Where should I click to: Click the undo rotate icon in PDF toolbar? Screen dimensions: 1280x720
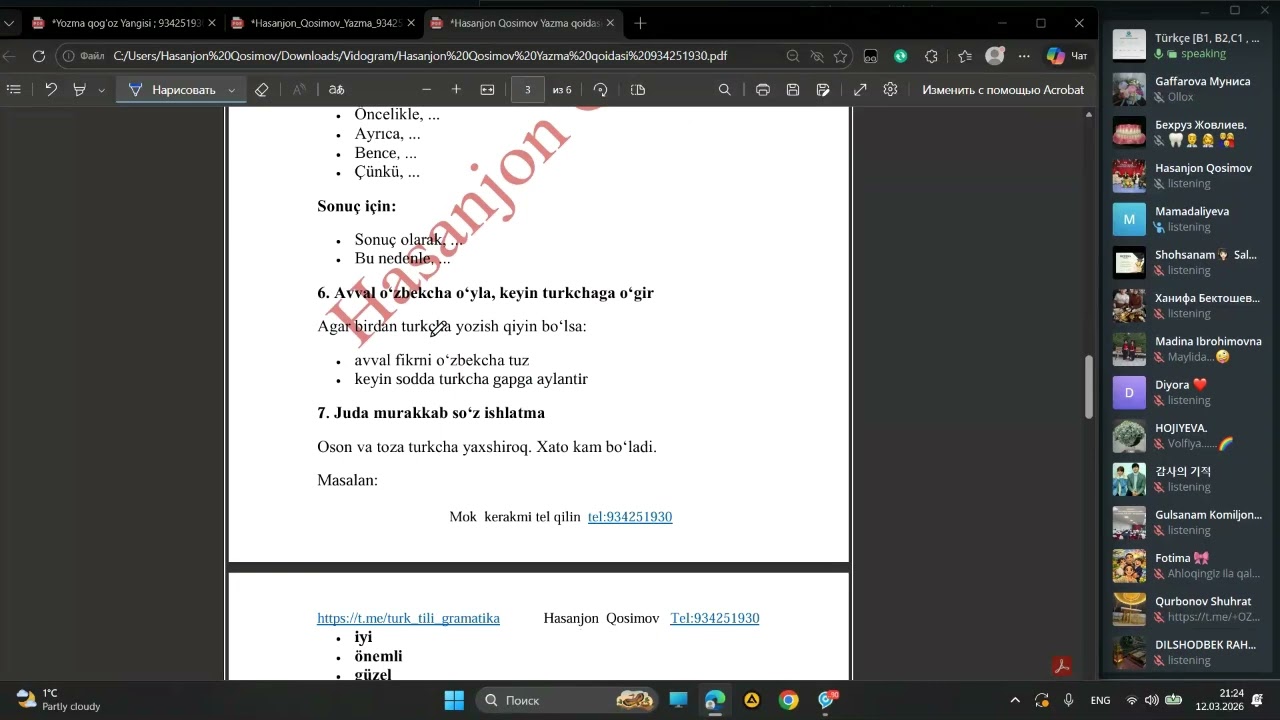(51, 90)
